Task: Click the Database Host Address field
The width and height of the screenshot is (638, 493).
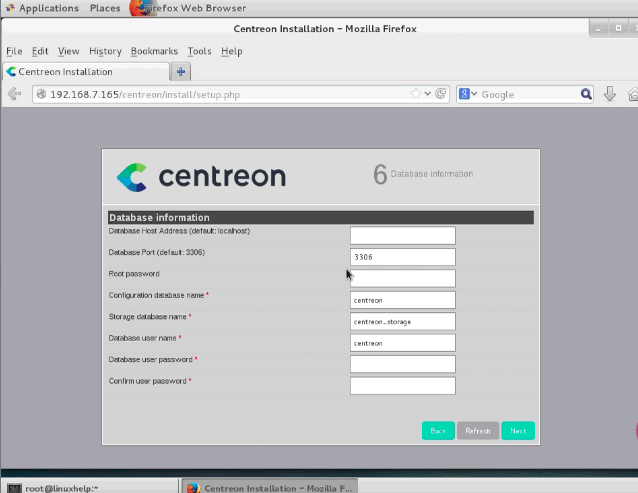Action: (403, 236)
